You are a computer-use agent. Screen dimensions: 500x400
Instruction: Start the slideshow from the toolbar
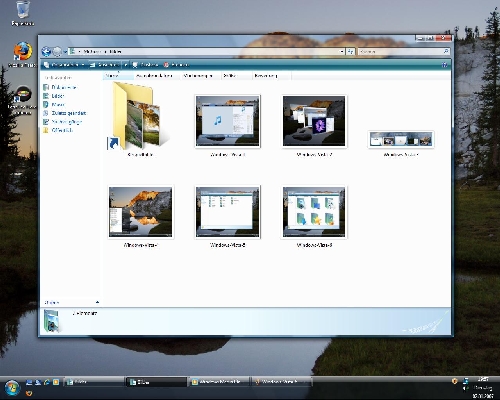[145, 65]
